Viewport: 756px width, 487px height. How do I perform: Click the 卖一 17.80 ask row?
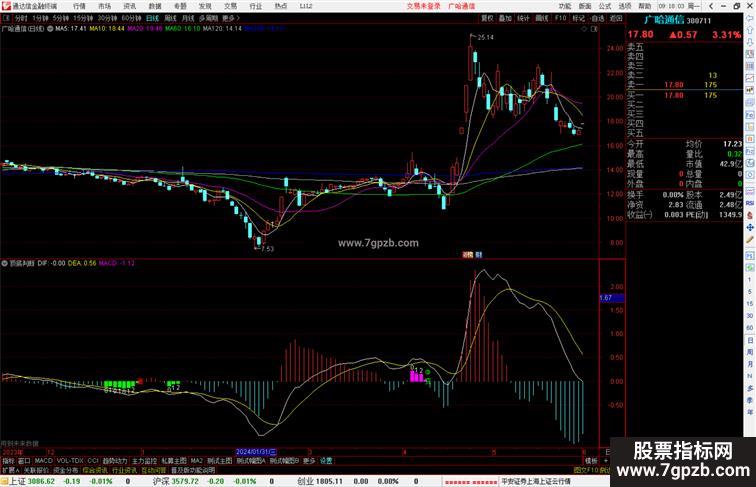click(x=684, y=85)
